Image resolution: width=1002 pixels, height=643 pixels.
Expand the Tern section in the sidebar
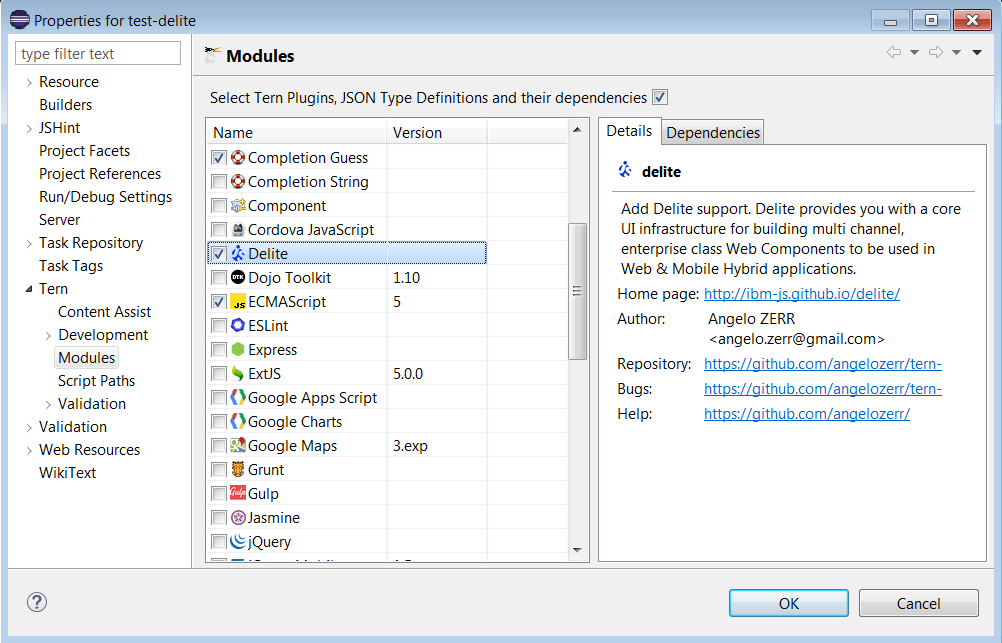(27, 288)
